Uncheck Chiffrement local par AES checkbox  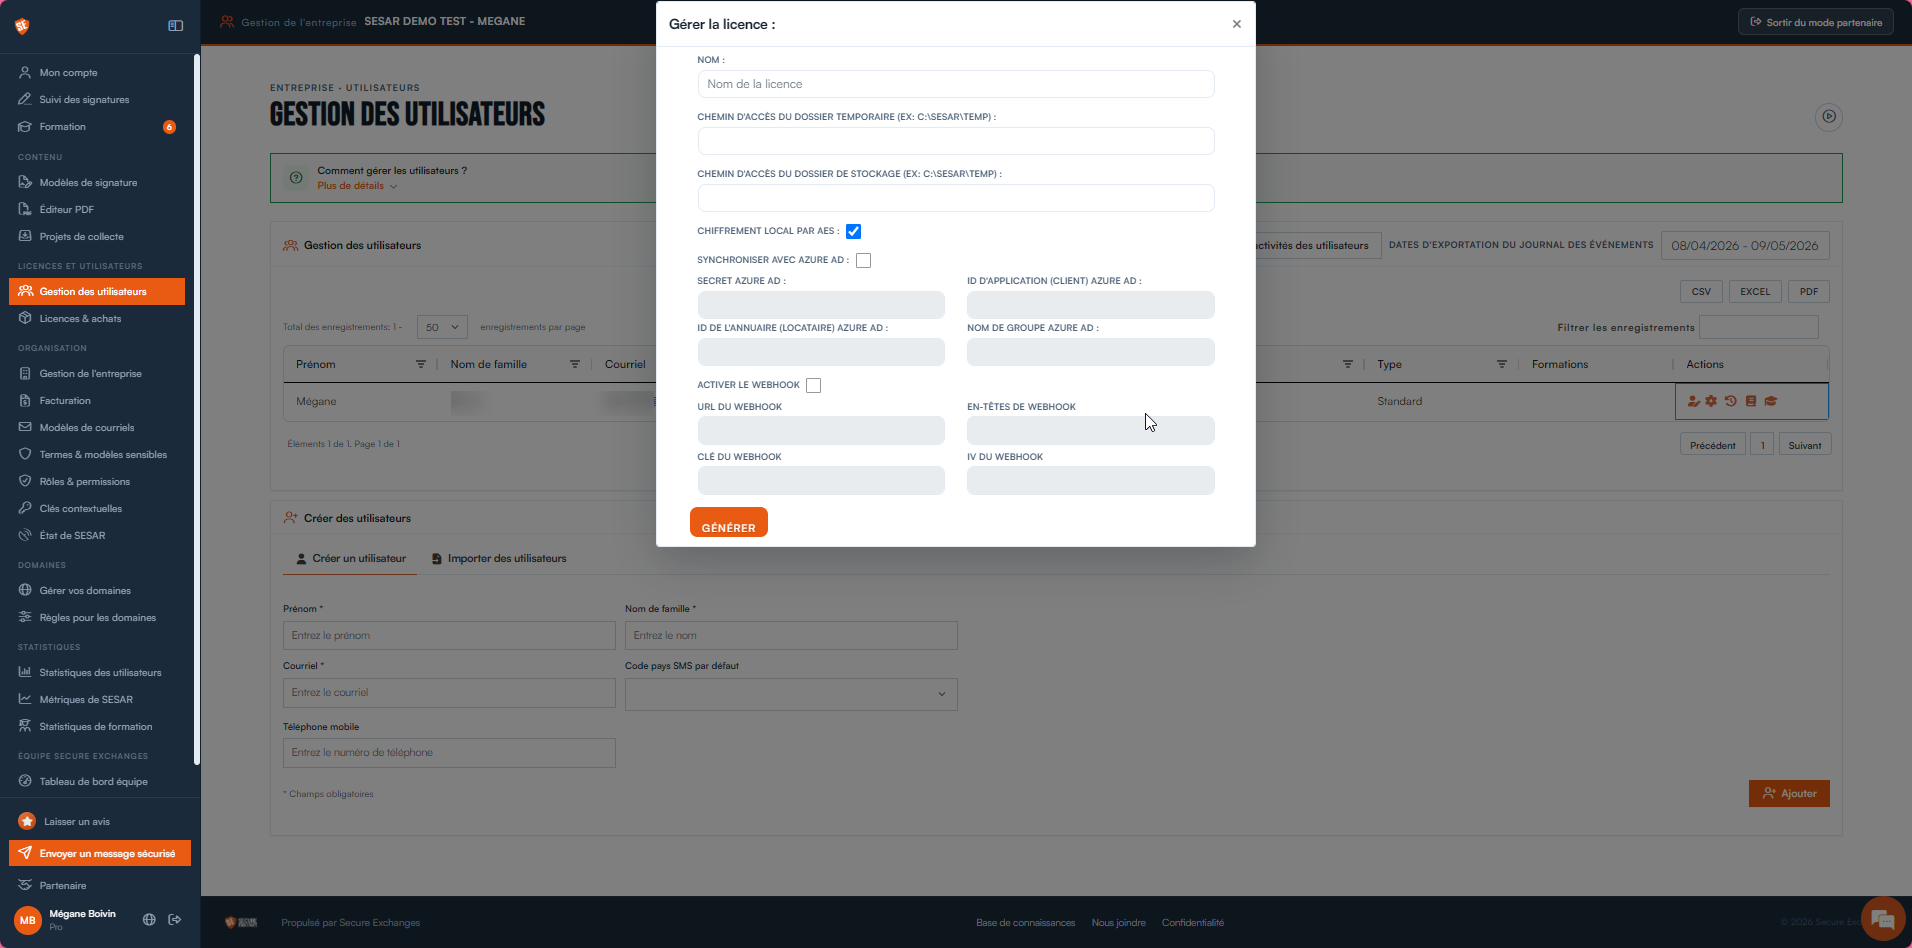point(853,232)
